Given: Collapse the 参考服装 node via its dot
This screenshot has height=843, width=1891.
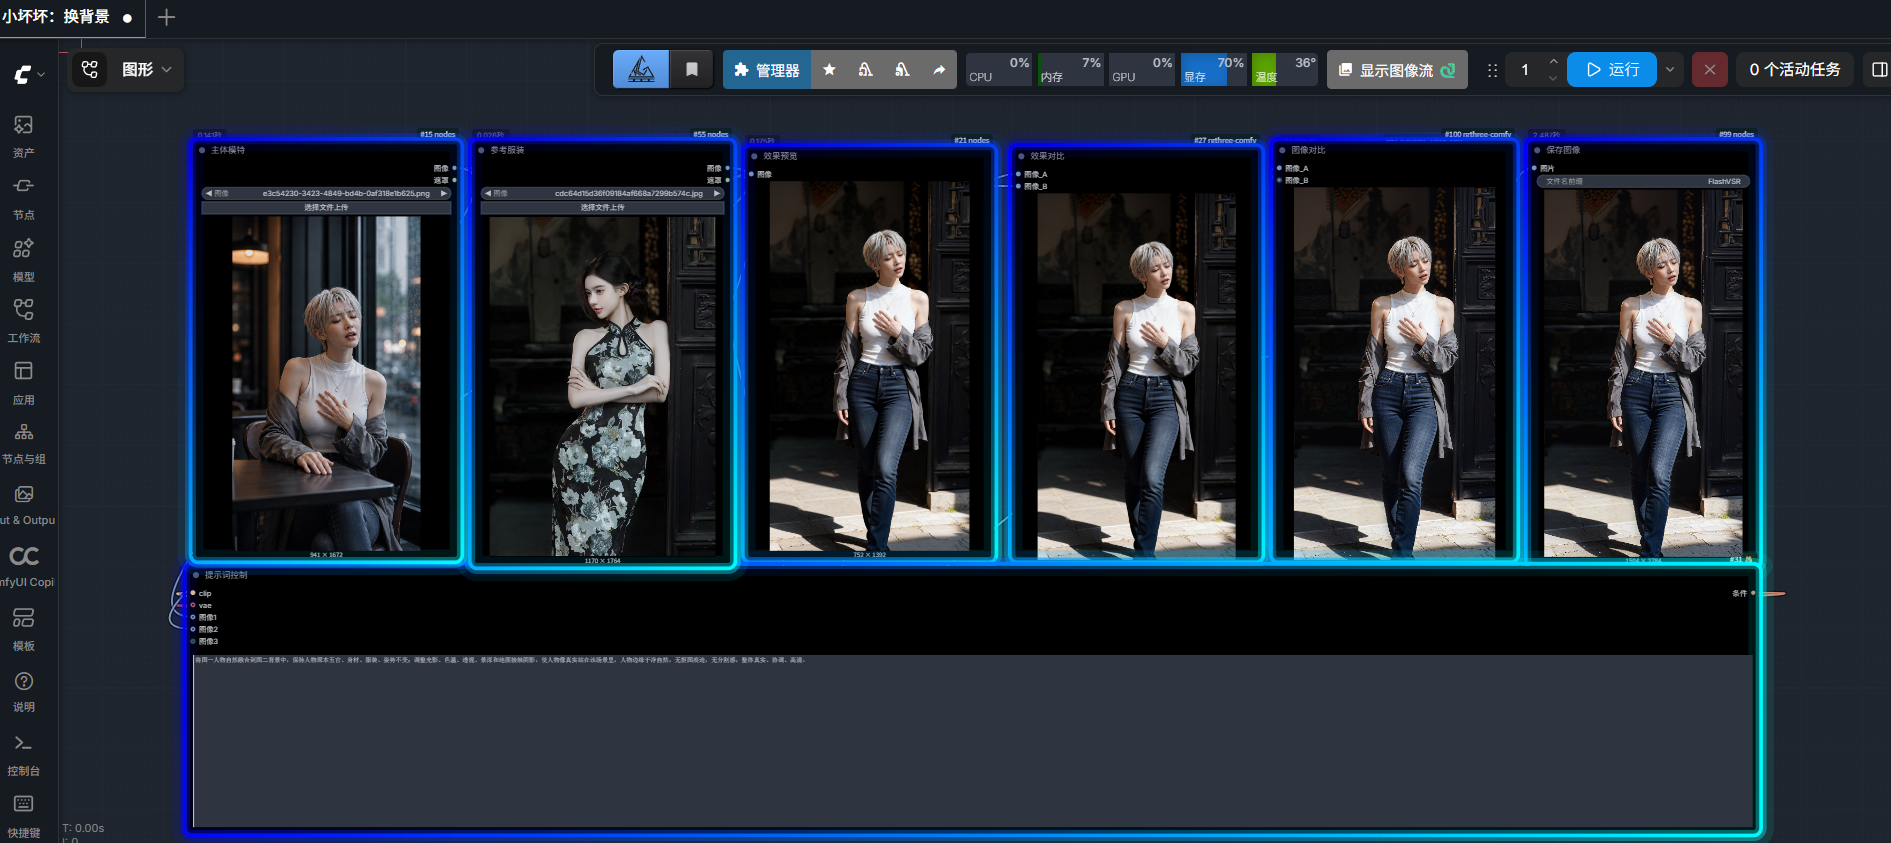Looking at the screenshot, I should point(481,151).
